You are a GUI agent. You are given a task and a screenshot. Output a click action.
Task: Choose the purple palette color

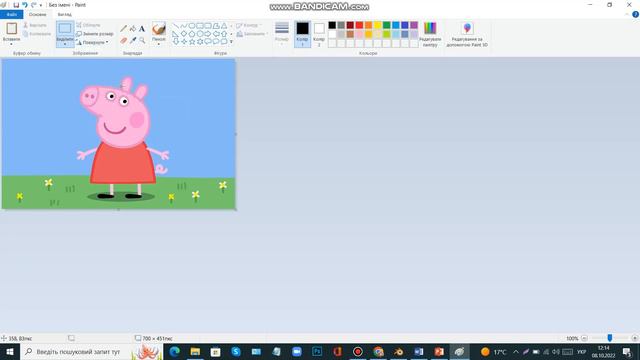point(414,25)
